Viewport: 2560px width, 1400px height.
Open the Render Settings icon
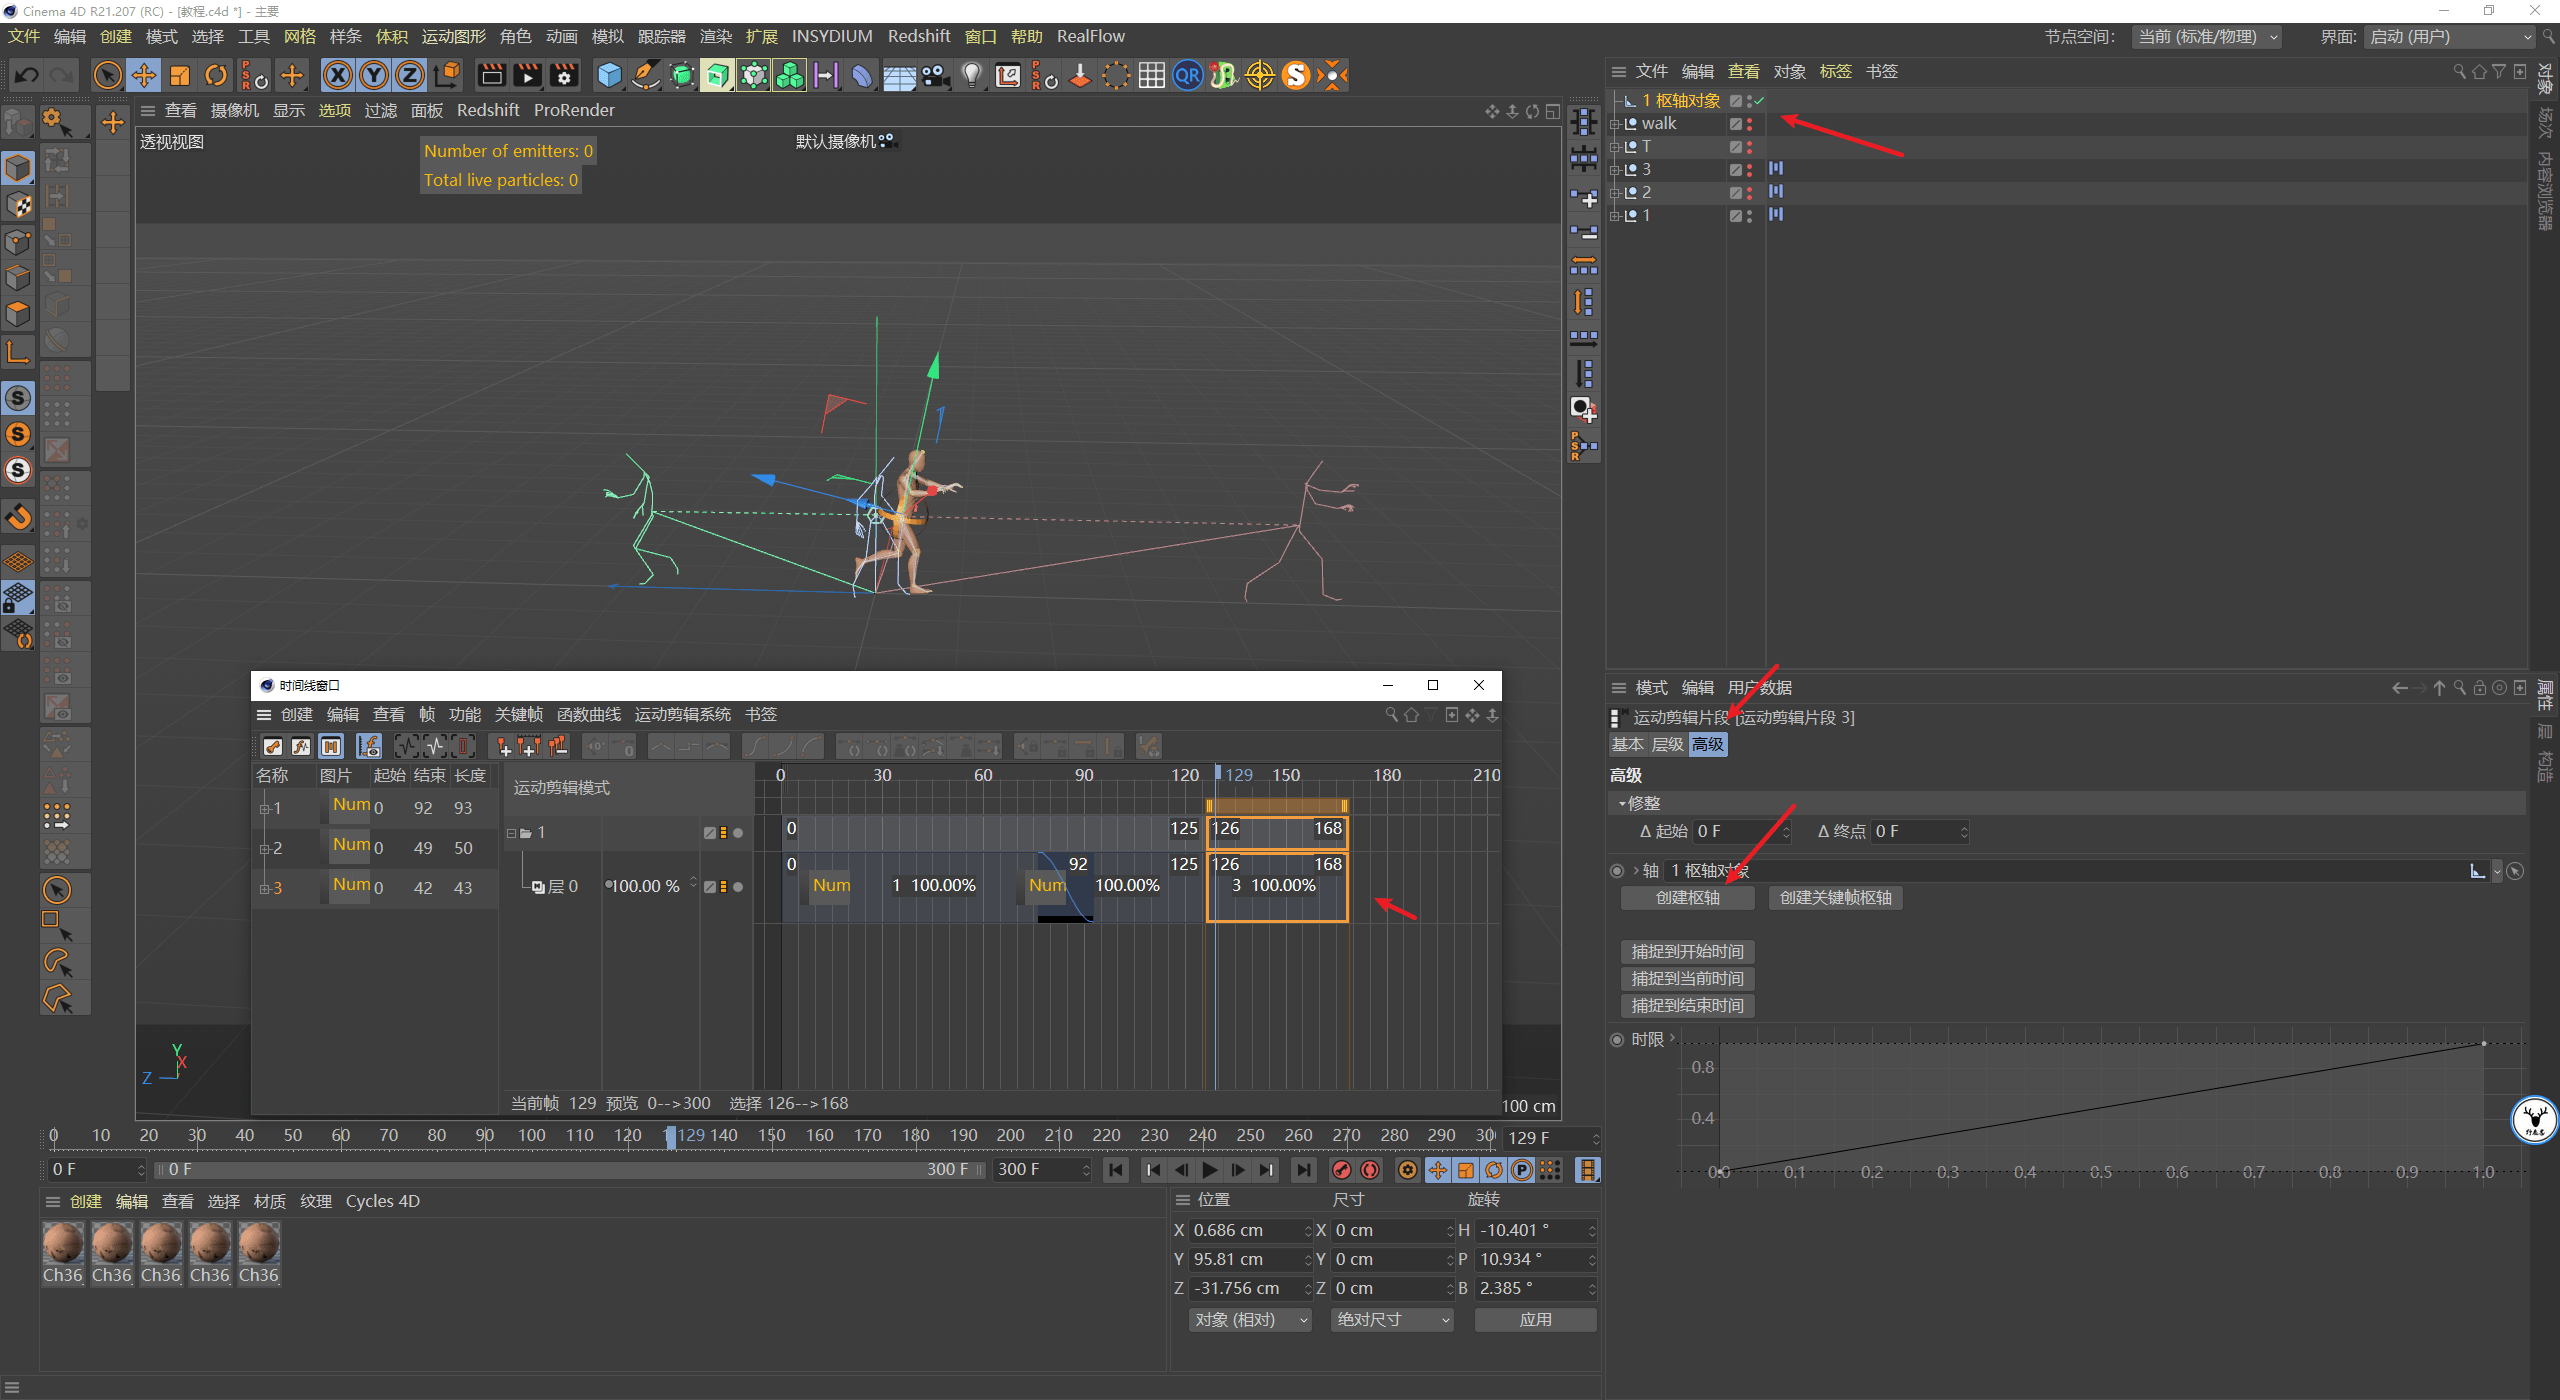tap(565, 75)
